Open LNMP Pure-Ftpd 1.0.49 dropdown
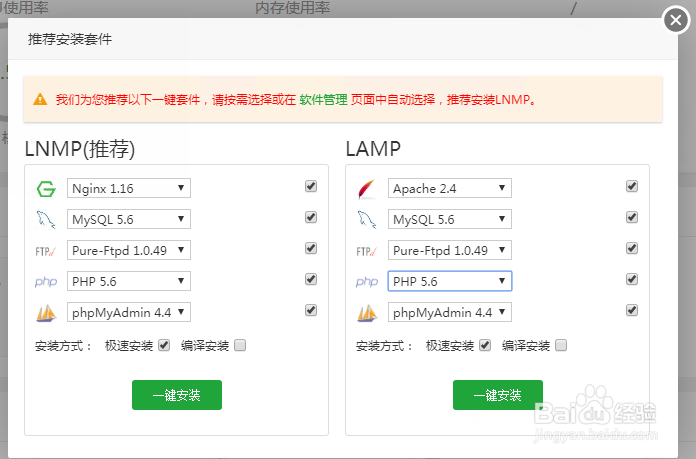 point(129,250)
